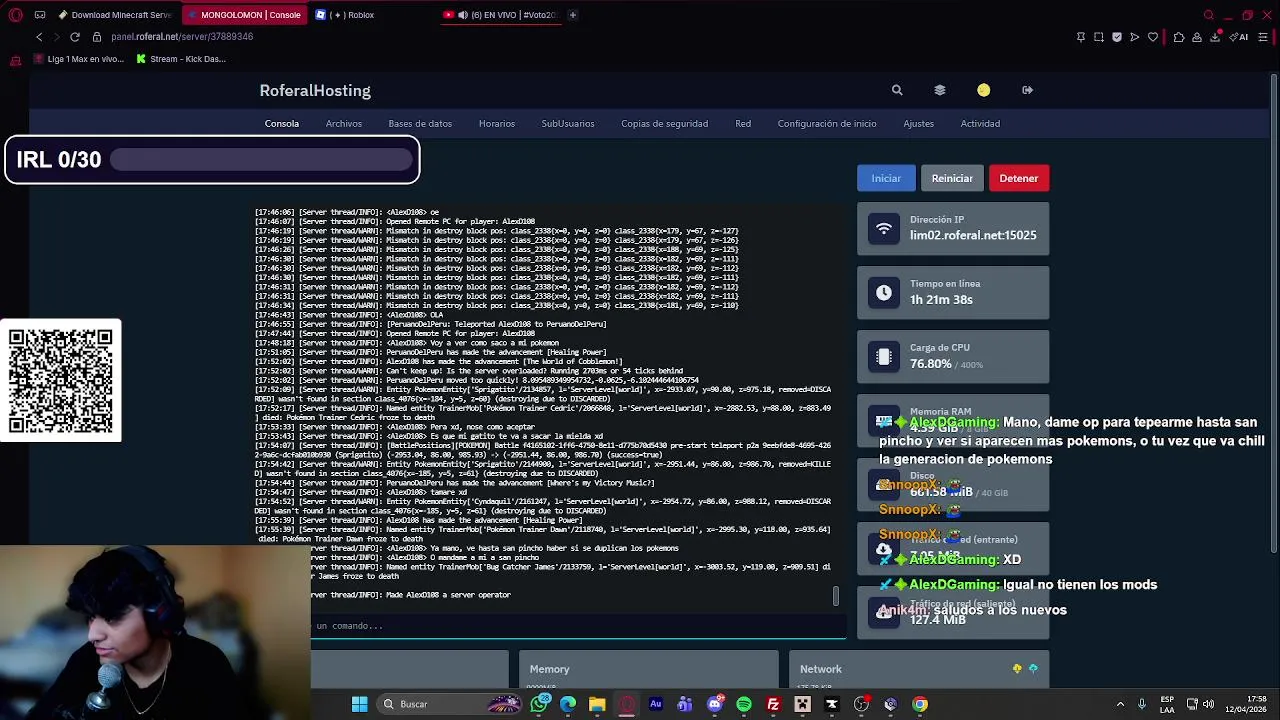Switch to Download Minecraft Server tab
This screenshot has height=720, width=1280.
pyautogui.click(x=115, y=15)
